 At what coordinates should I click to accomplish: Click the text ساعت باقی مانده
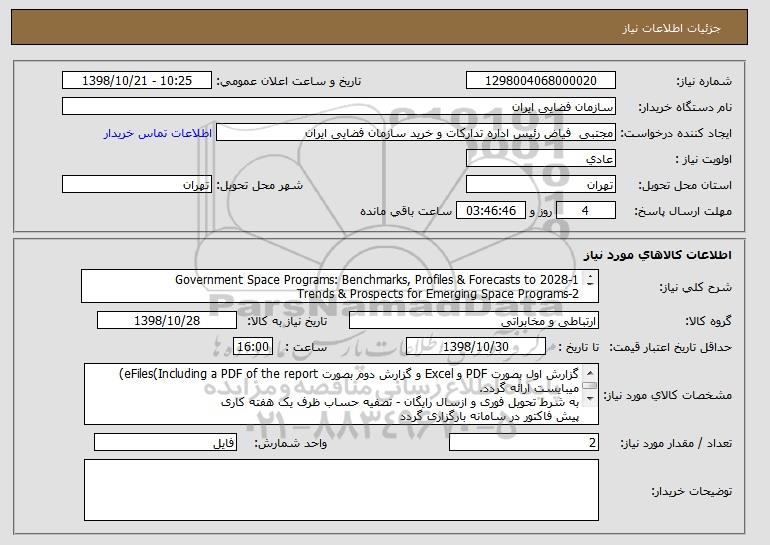click(406, 211)
